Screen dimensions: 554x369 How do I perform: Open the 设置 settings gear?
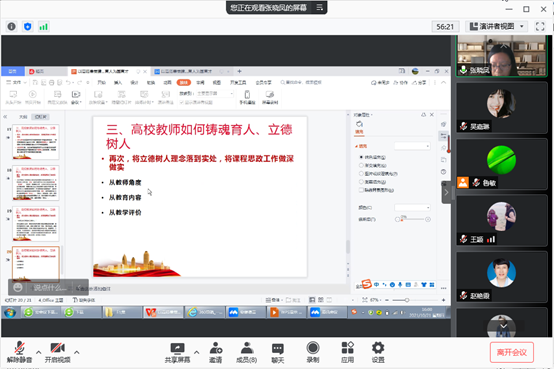click(378, 353)
